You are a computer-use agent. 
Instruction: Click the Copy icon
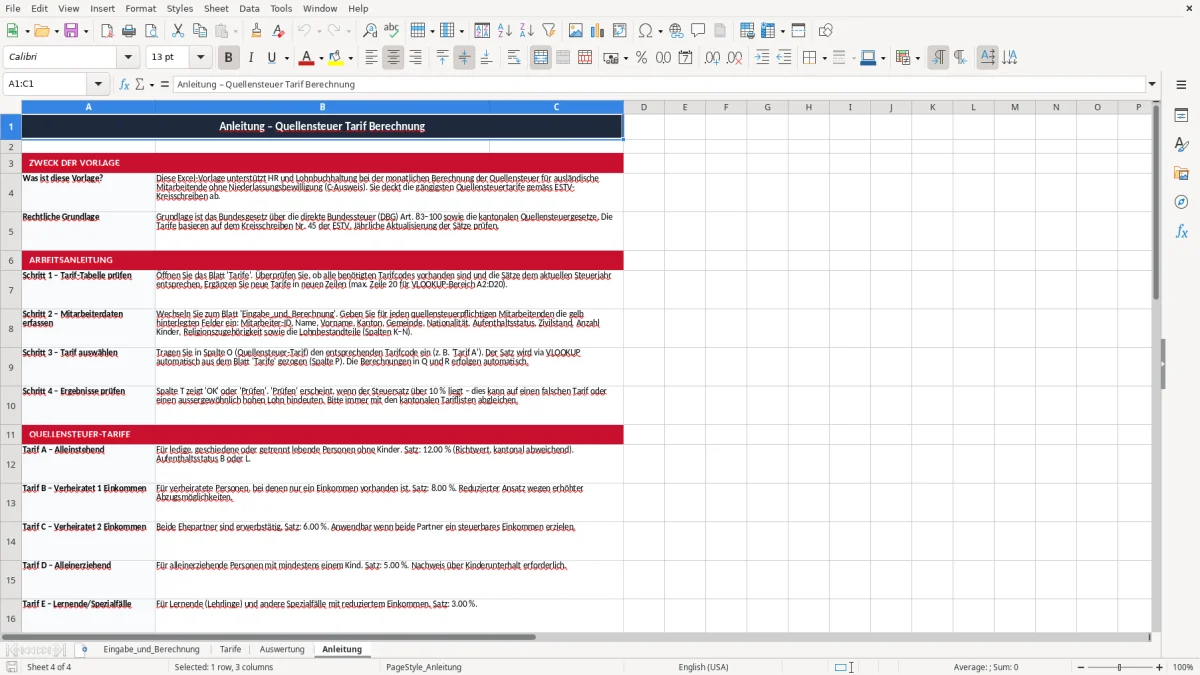(199, 31)
